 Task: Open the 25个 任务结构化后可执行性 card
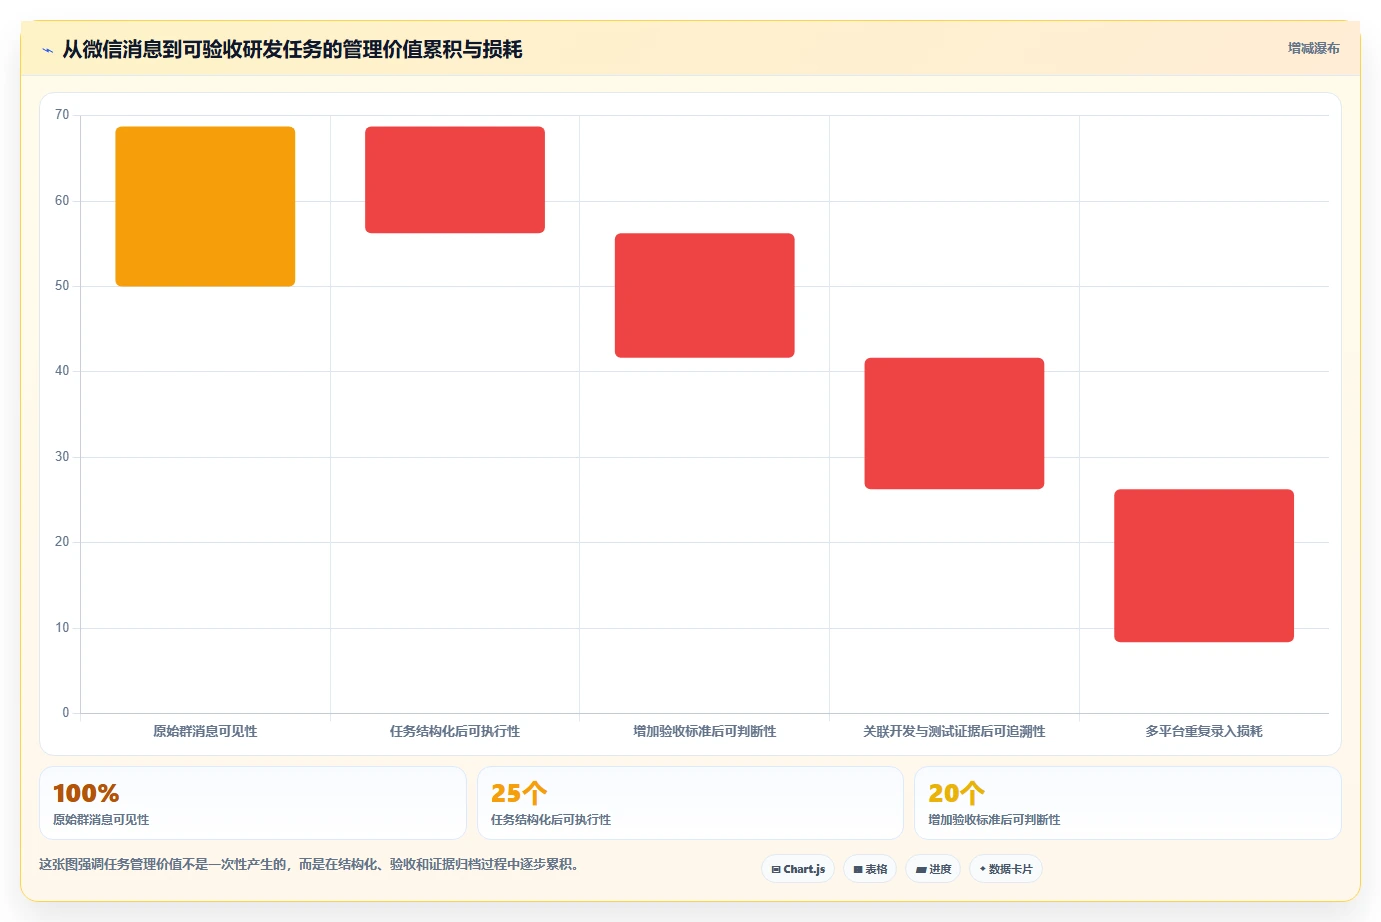tap(690, 803)
